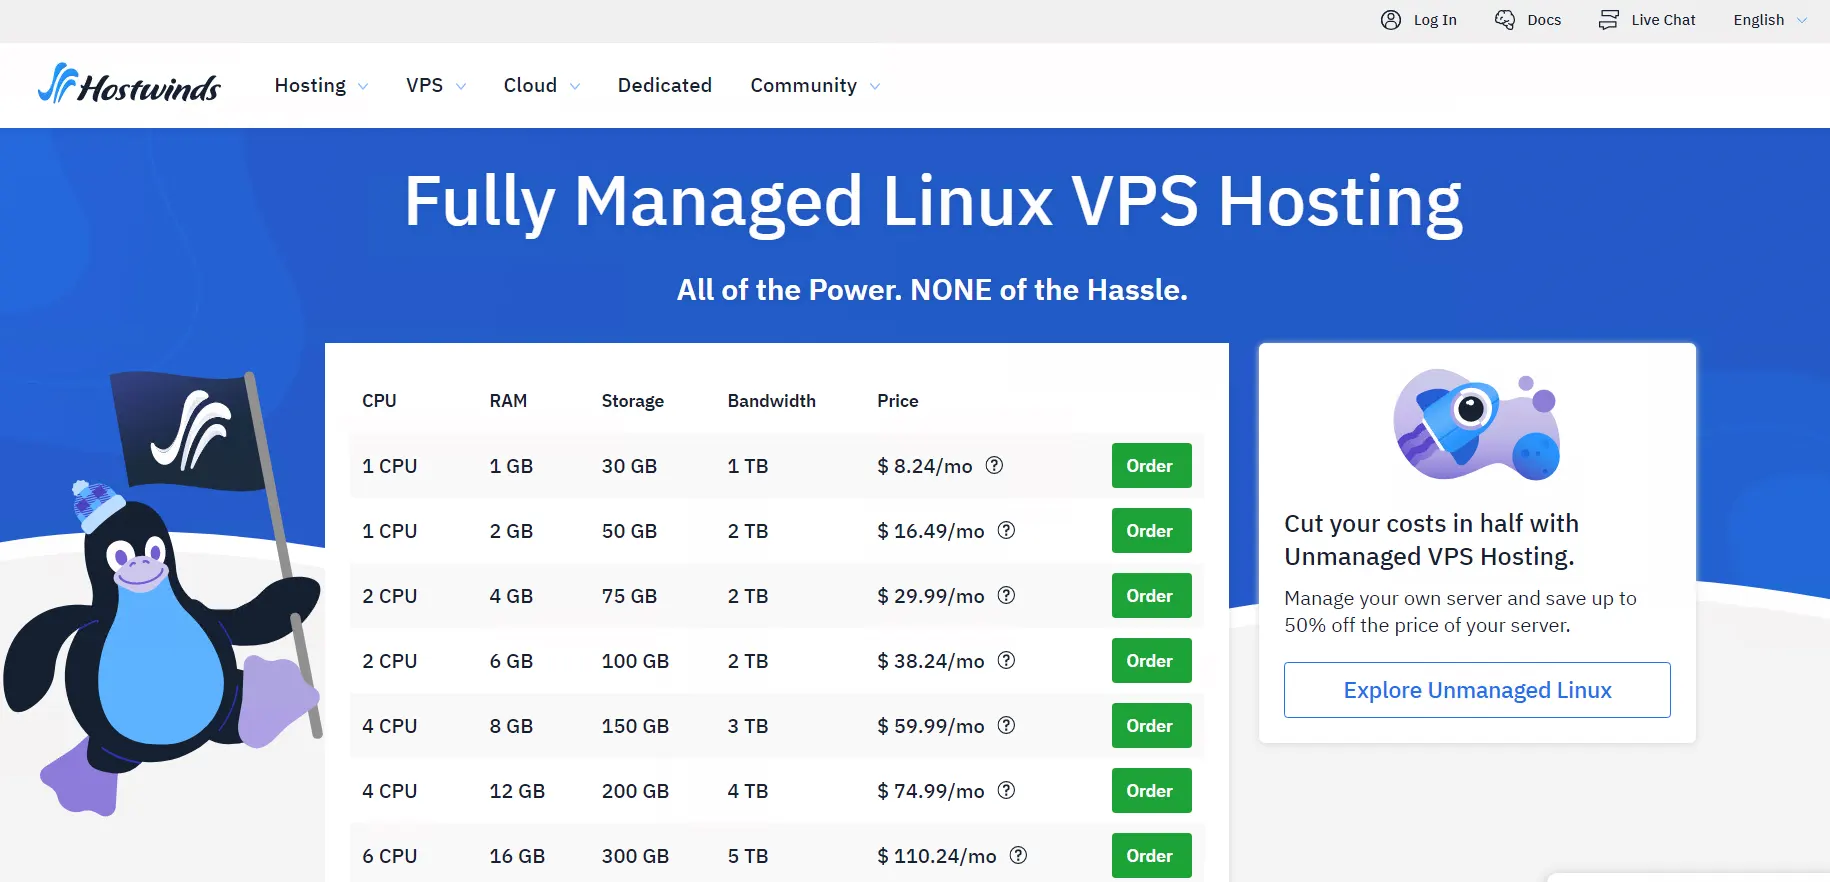Click the 6 CPU cell
Screen dimensions: 1830x882
(x=390, y=856)
